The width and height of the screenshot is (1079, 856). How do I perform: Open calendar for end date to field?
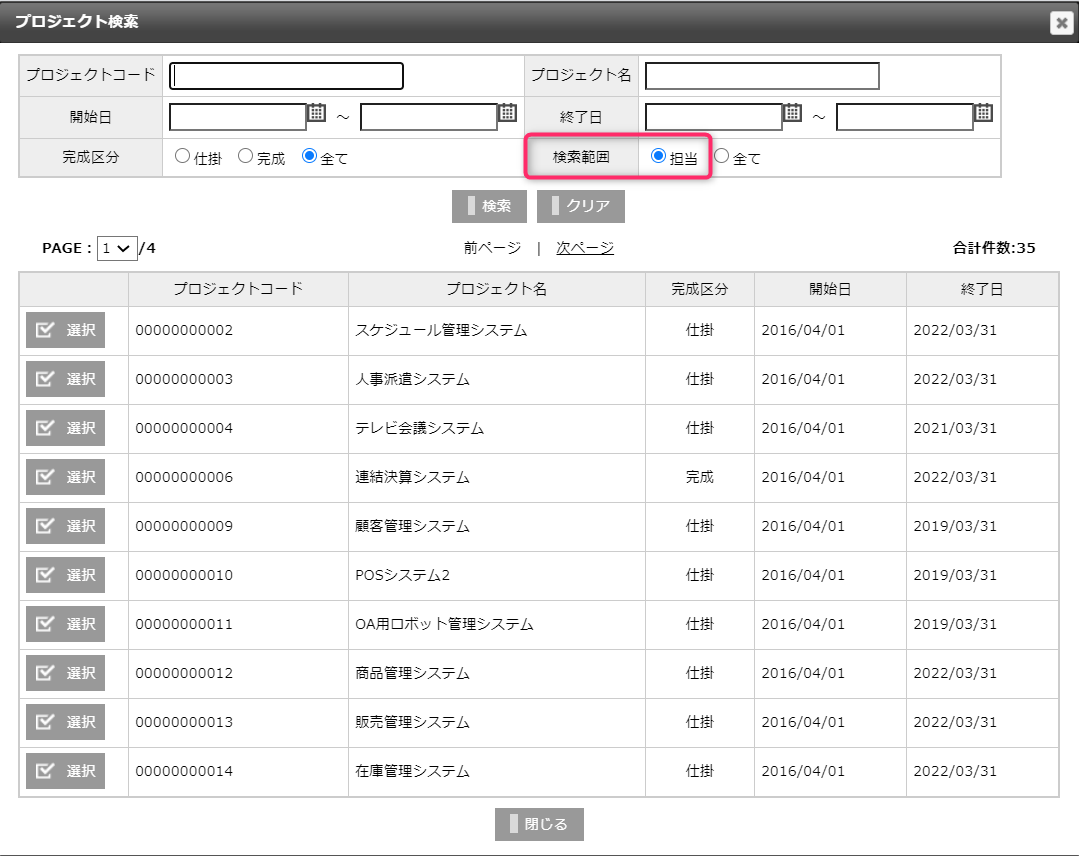tap(984, 113)
